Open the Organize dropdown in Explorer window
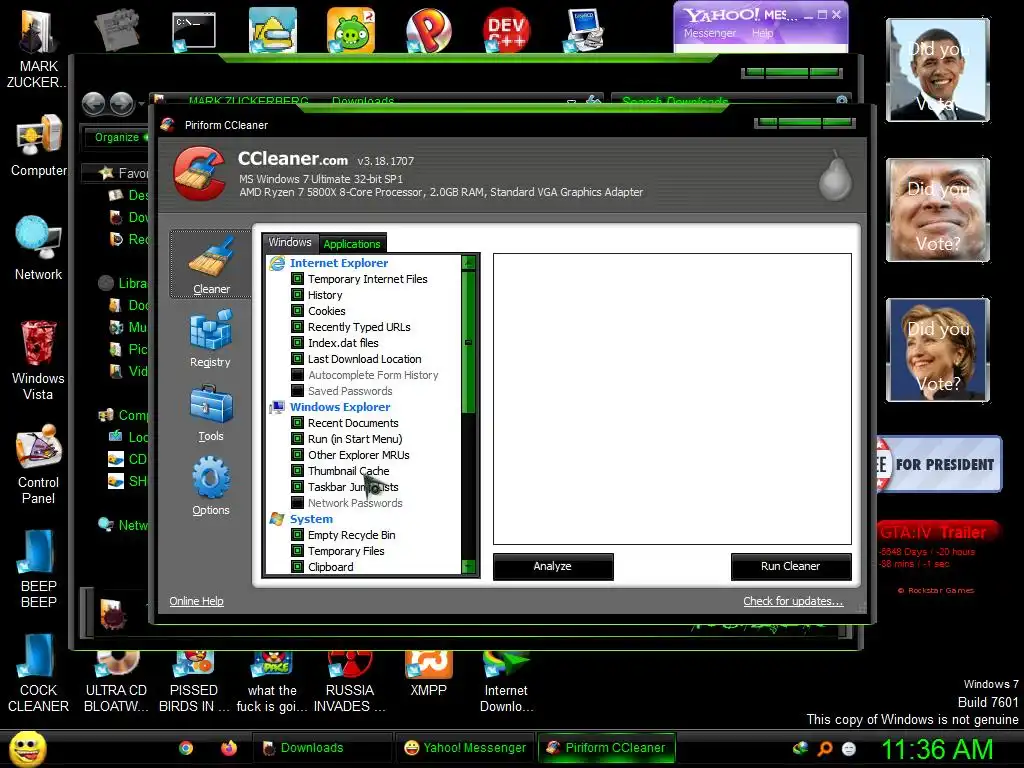 120,137
